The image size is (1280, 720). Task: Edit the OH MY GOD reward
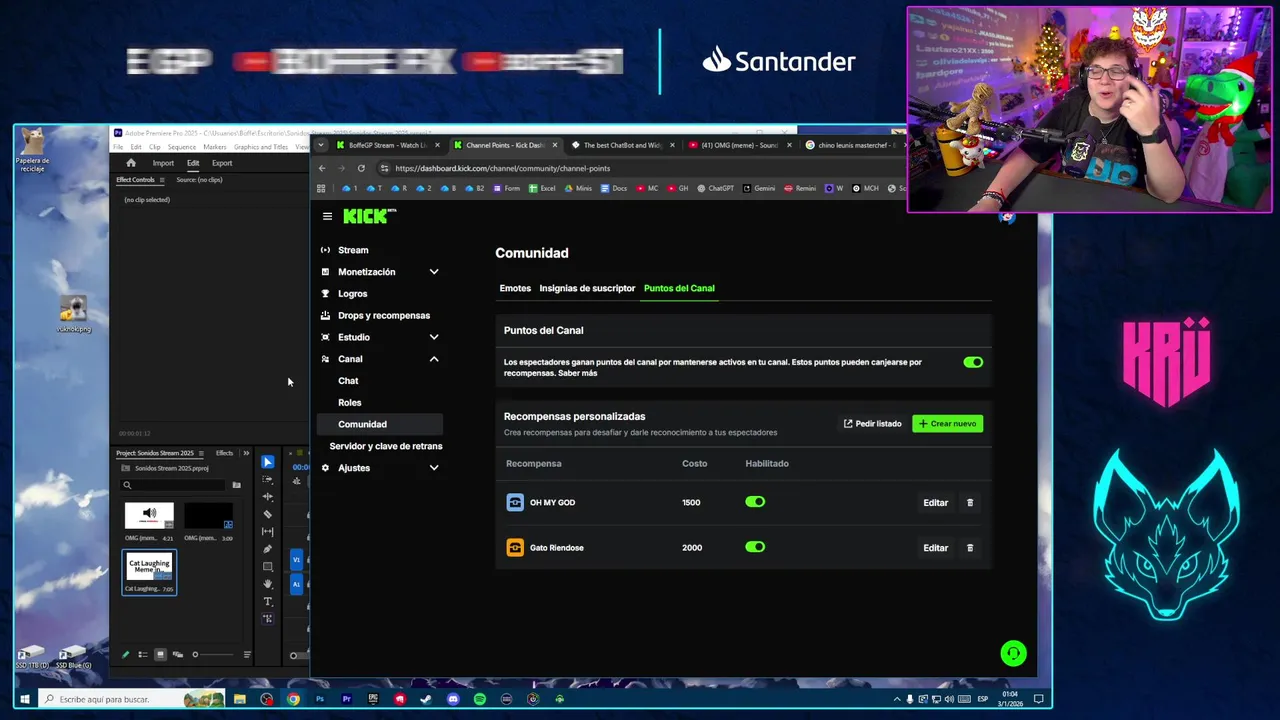(935, 503)
